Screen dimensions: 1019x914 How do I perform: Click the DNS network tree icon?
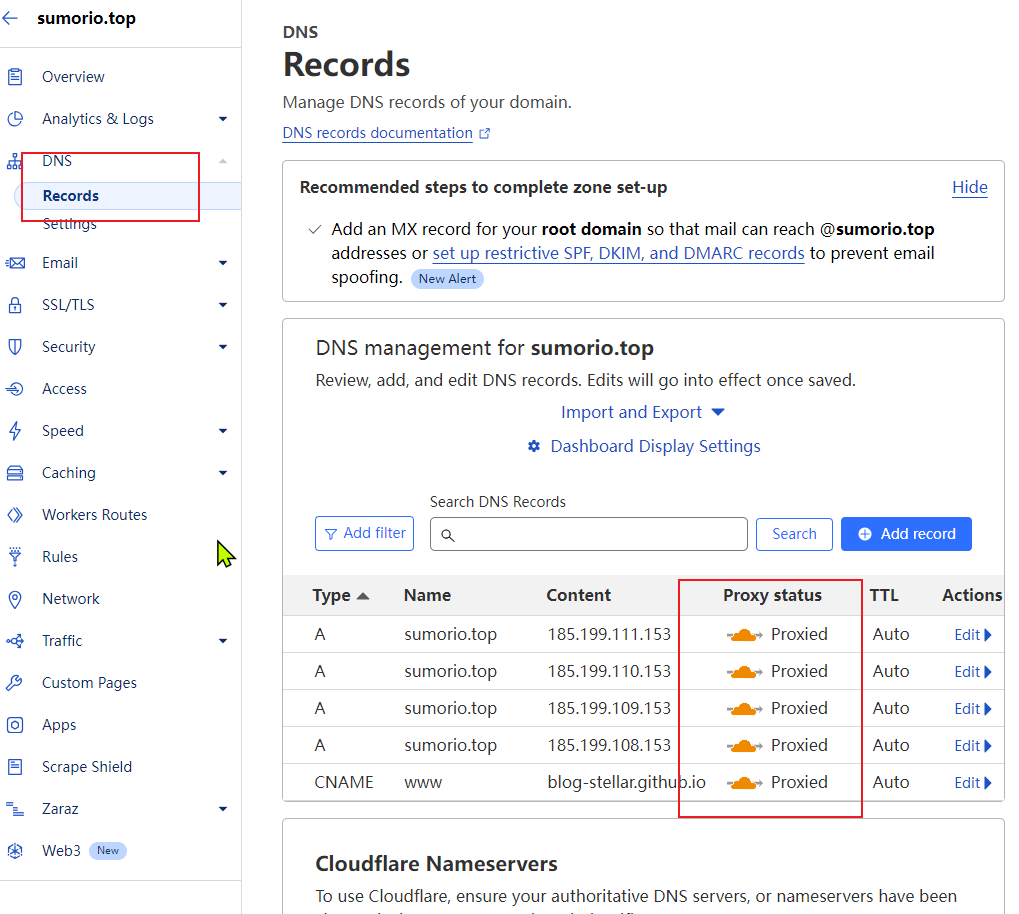14,161
